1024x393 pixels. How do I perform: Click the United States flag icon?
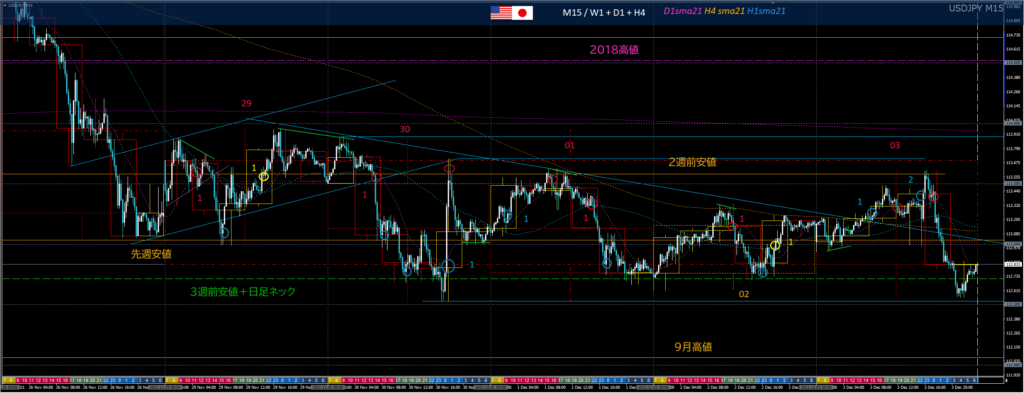[x=501, y=13]
